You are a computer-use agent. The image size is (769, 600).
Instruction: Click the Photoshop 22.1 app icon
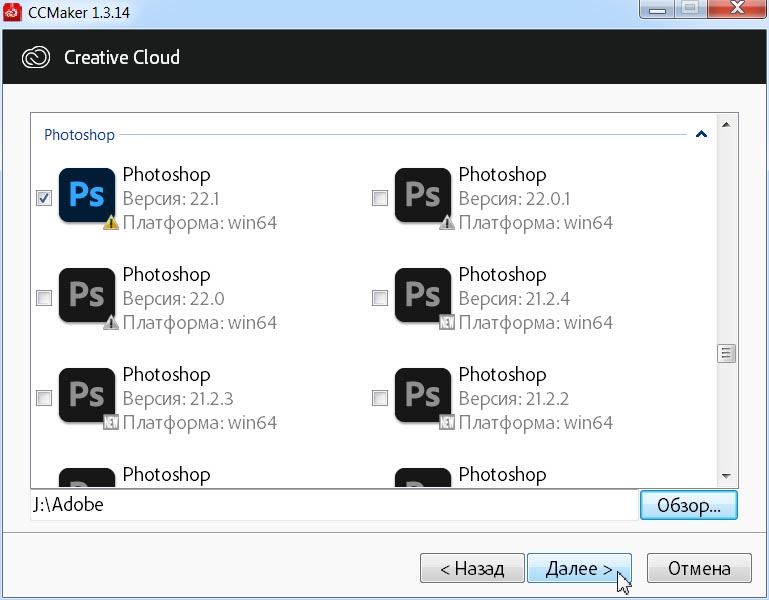pos(87,195)
